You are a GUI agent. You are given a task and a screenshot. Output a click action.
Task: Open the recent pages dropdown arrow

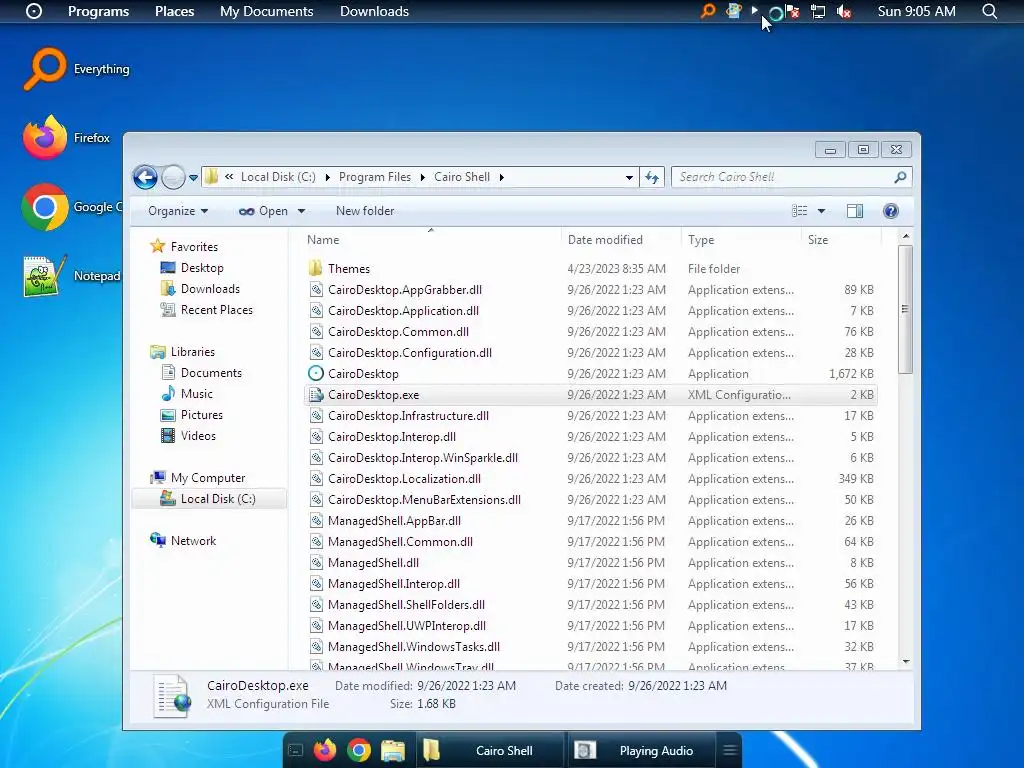pyautogui.click(x=193, y=178)
